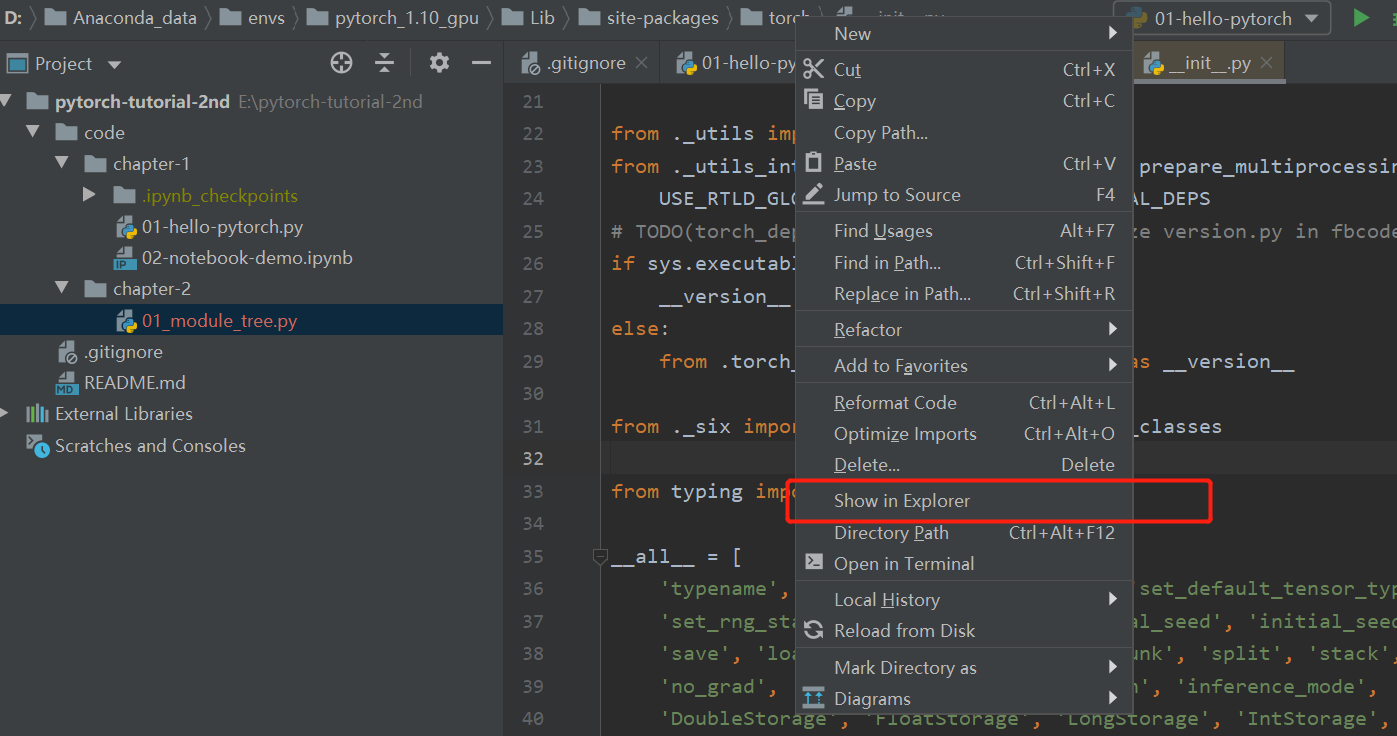The height and width of the screenshot is (736, 1397).
Task: Click the green Run button
Action: (x=1361, y=17)
